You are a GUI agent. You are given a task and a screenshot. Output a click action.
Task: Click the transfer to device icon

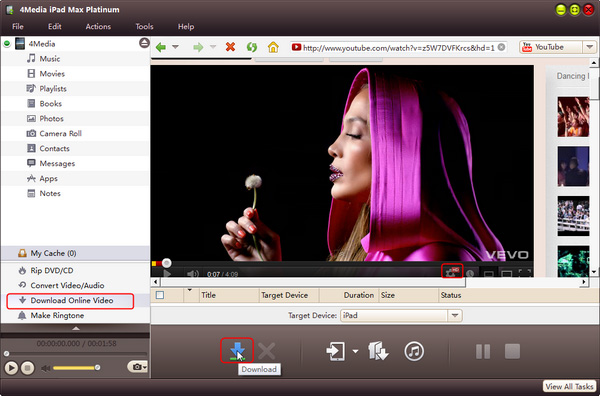pos(335,351)
